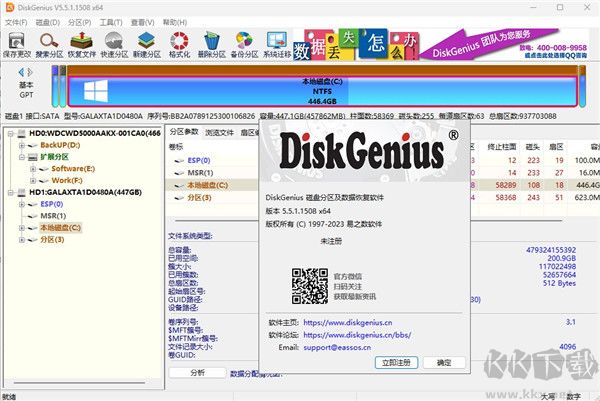This screenshot has height=401, width=600.
Task: Select MSR(1) under HD1 in tree
Action: tap(53, 216)
